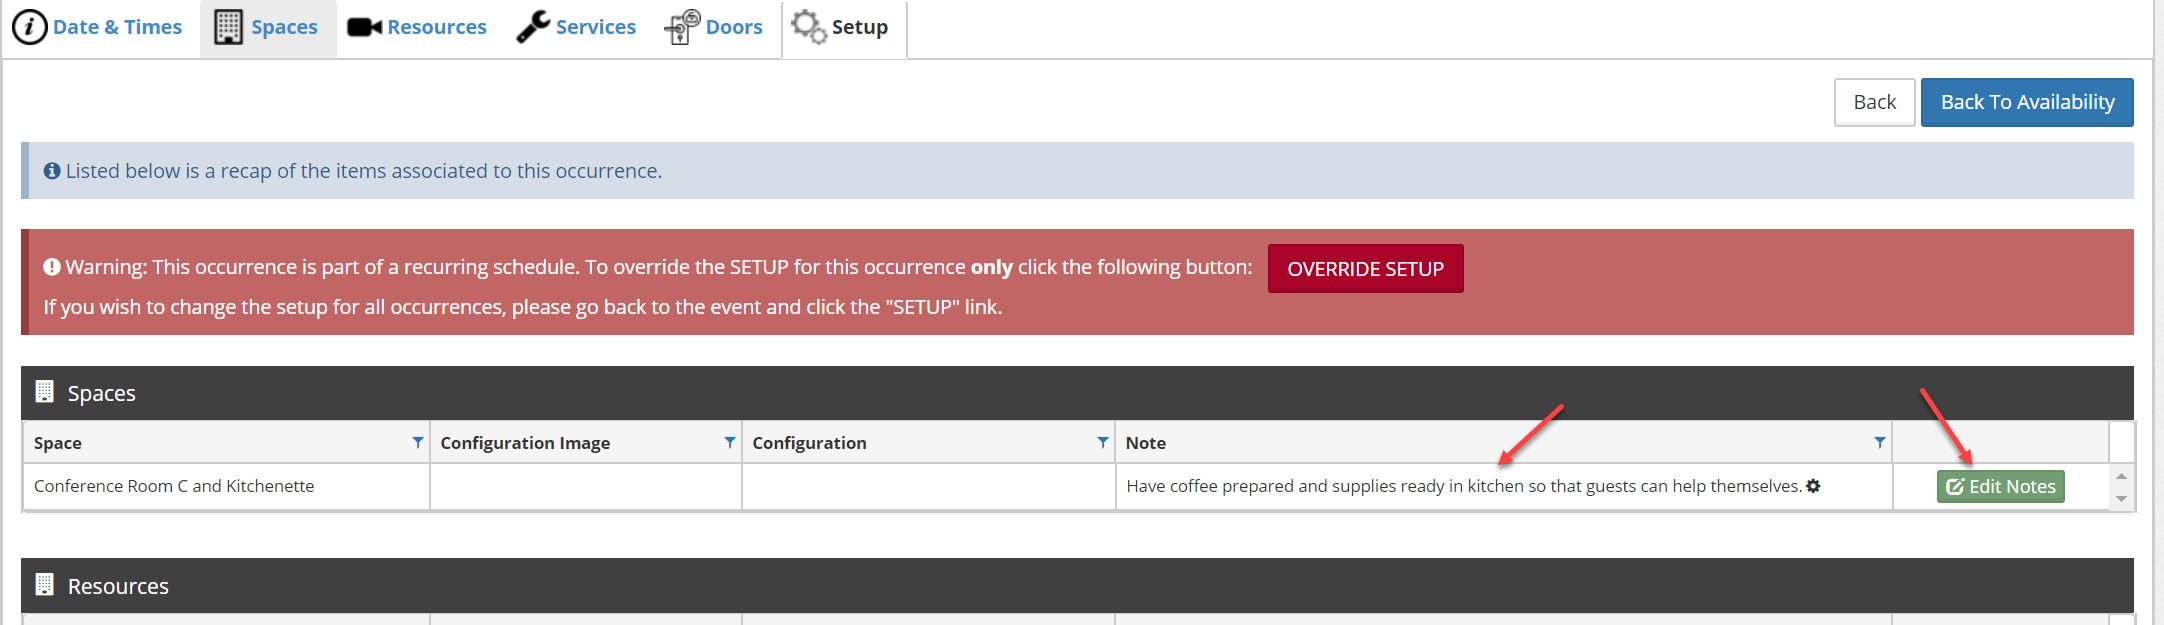Click the OVERRIDE SETUP button

[x=1365, y=268]
